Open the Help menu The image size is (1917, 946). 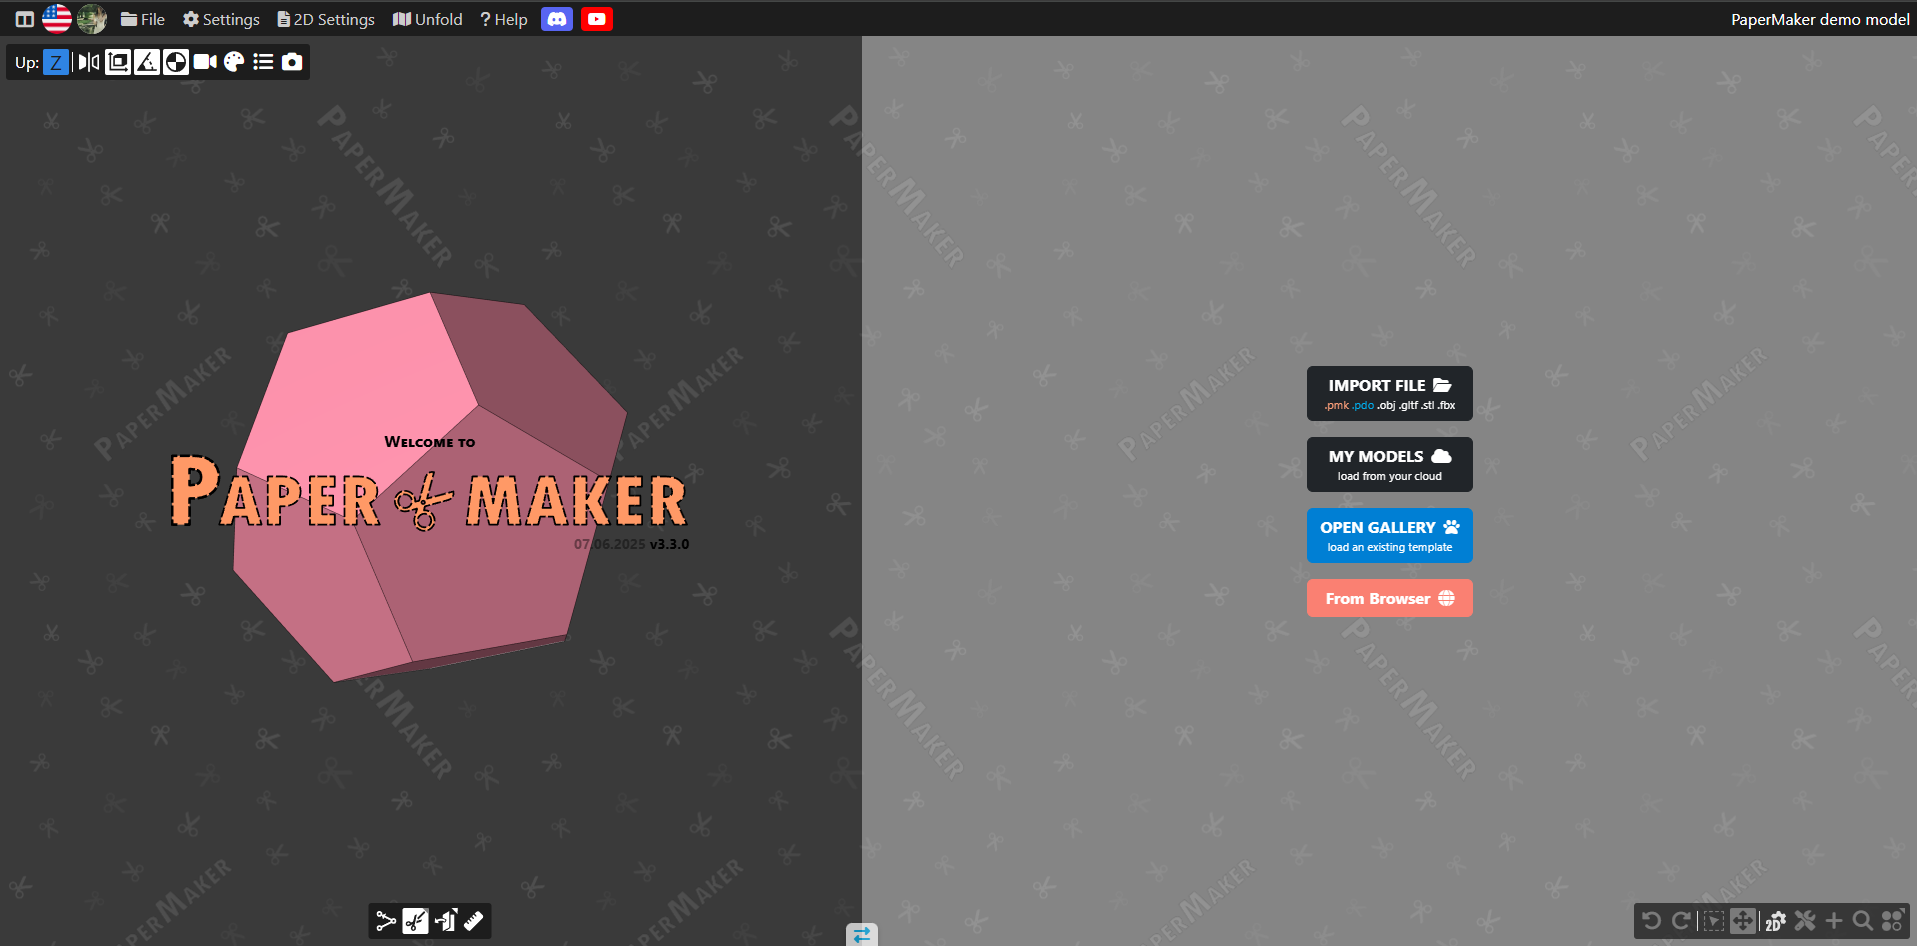(504, 19)
